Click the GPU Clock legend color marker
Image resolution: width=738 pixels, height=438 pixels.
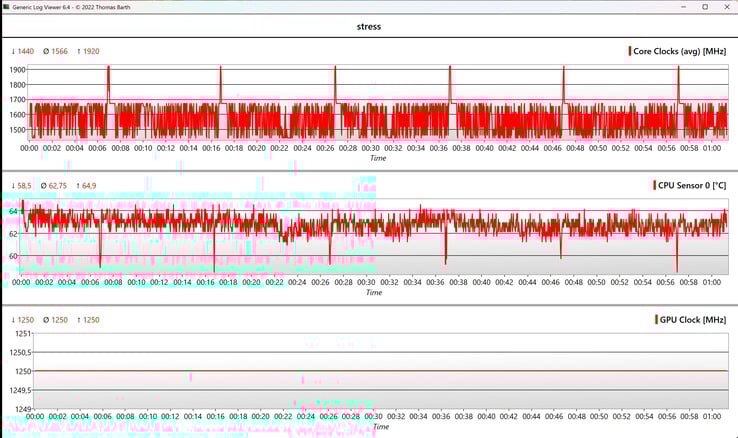click(656, 319)
